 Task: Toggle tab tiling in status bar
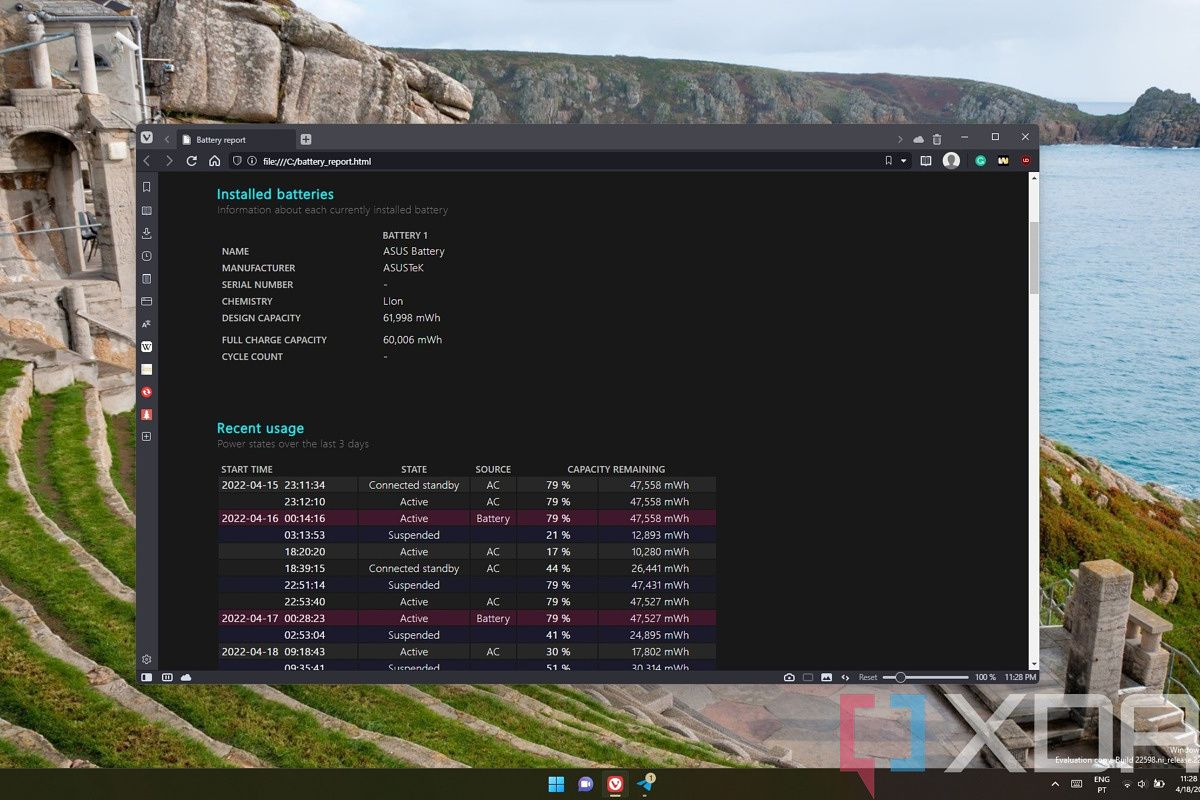pyautogui.click(x=808, y=677)
